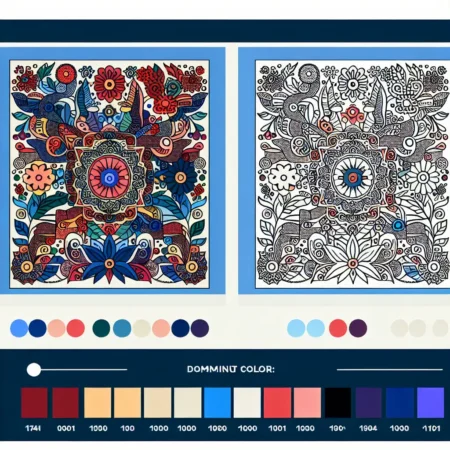
Task: Pick the purple circle in right palette
Action: click(x=358, y=328)
